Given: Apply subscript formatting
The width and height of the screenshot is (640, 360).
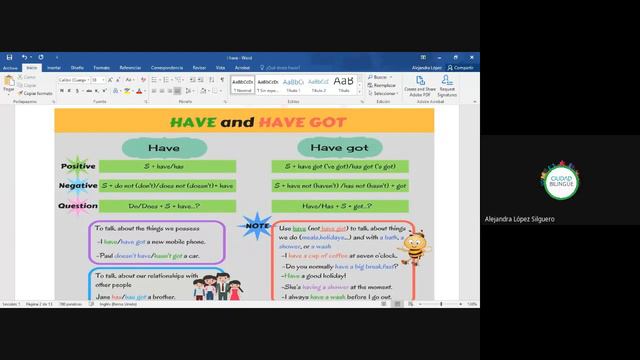Looking at the screenshot, I should (97, 91).
